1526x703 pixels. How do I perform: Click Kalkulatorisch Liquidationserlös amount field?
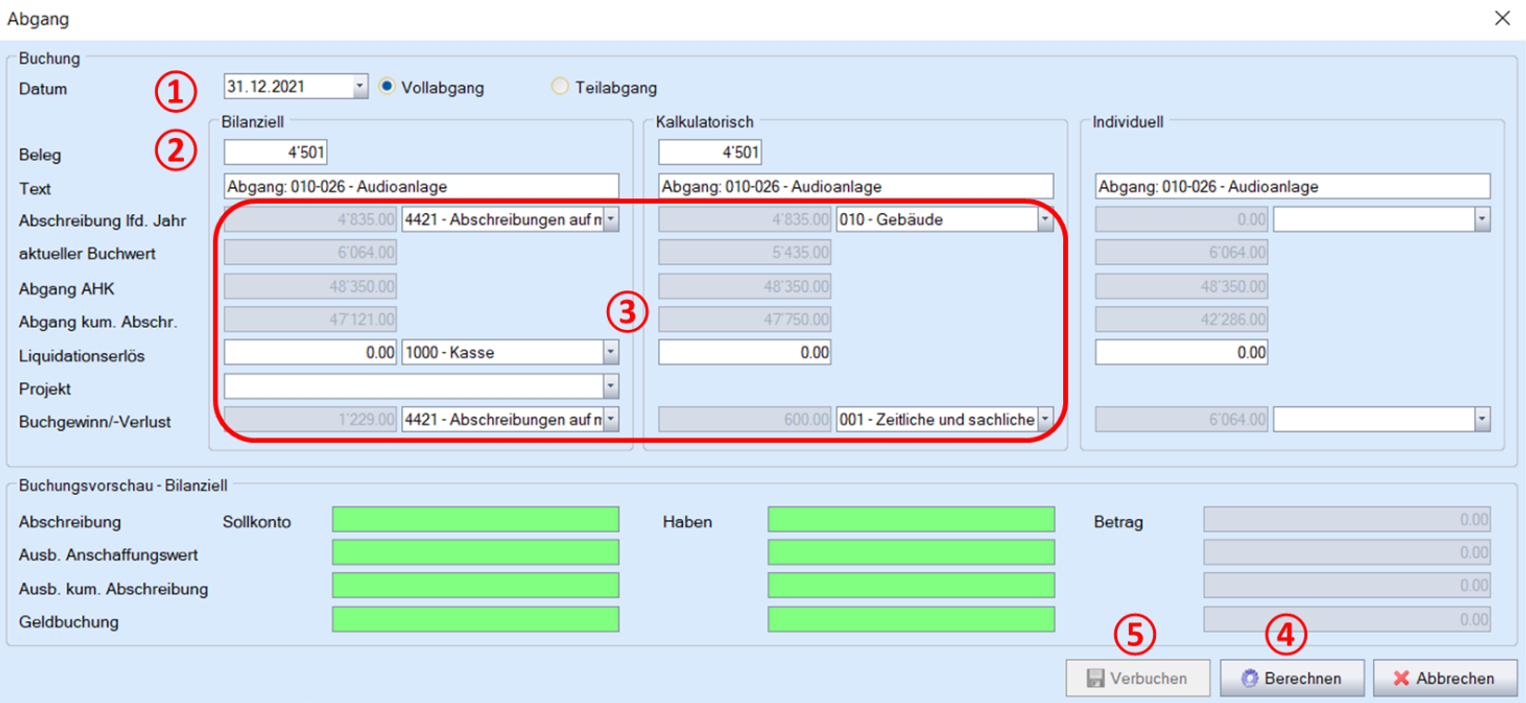pos(745,352)
